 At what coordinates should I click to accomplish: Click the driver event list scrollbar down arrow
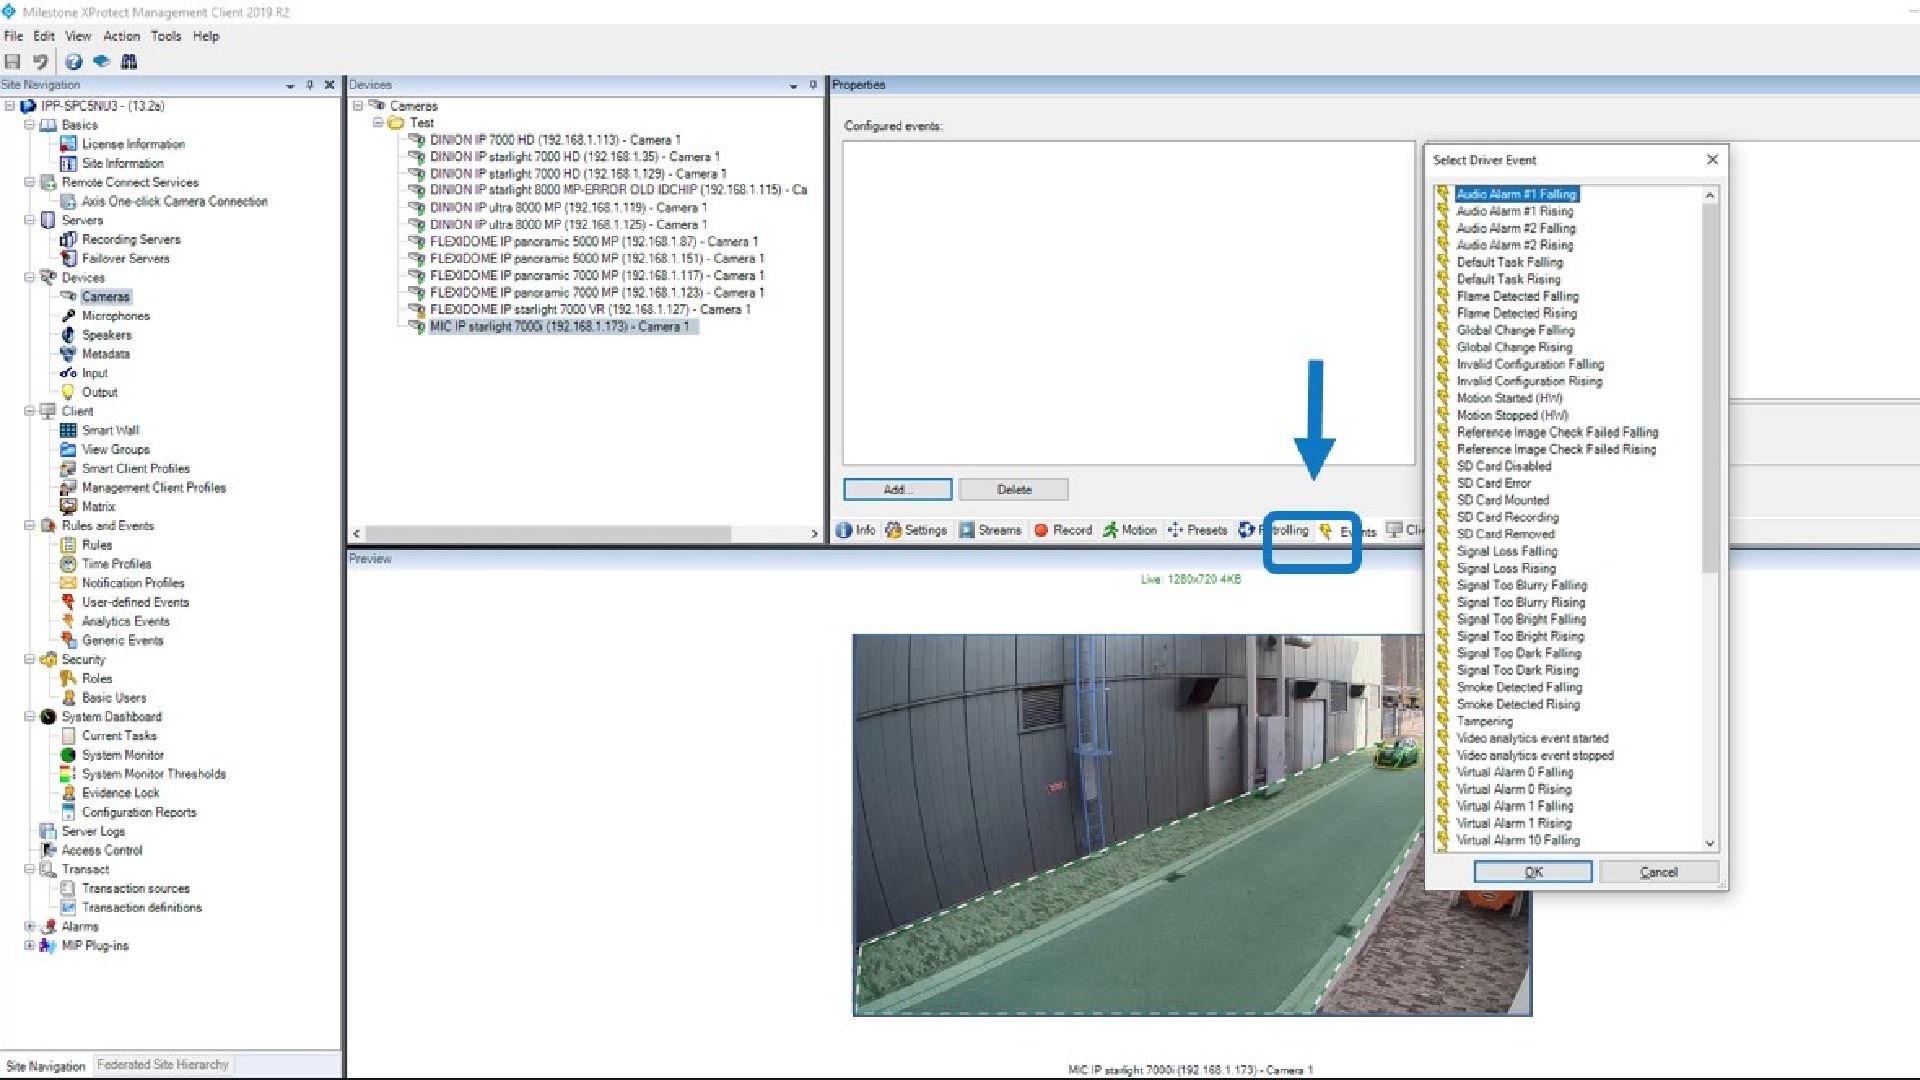click(1709, 843)
